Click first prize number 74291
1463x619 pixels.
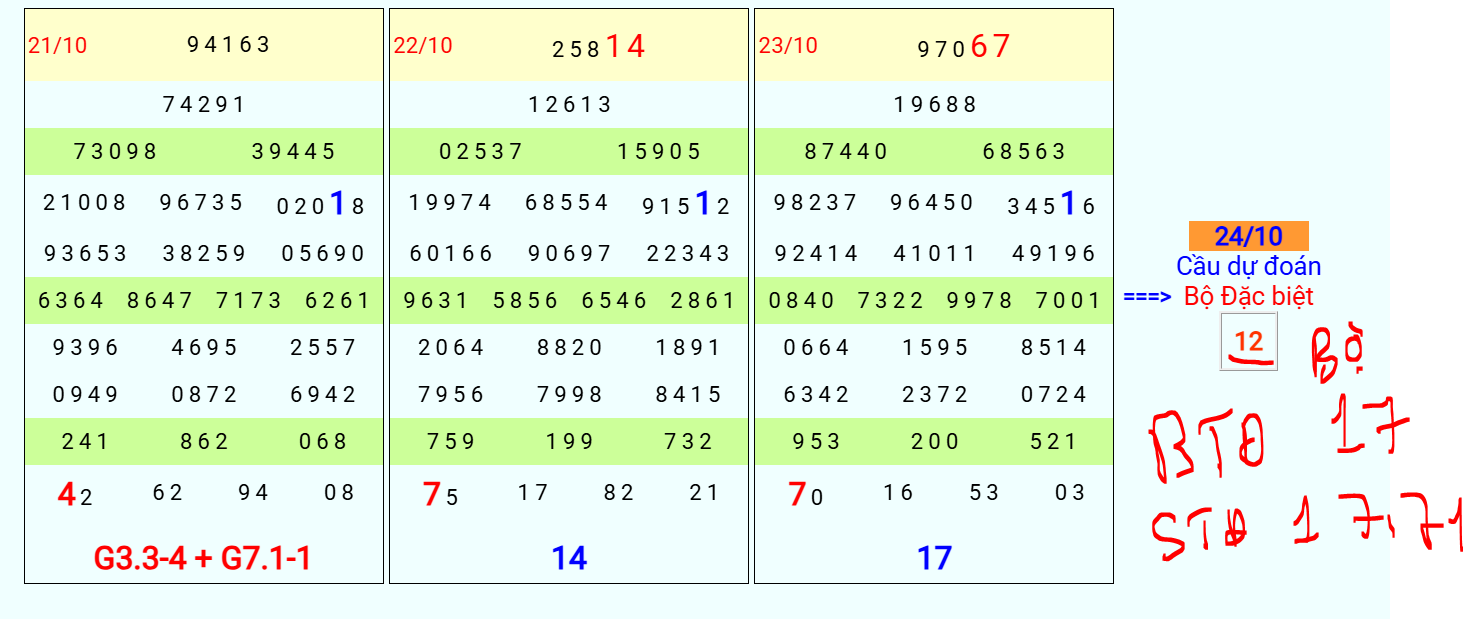coord(204,104)
